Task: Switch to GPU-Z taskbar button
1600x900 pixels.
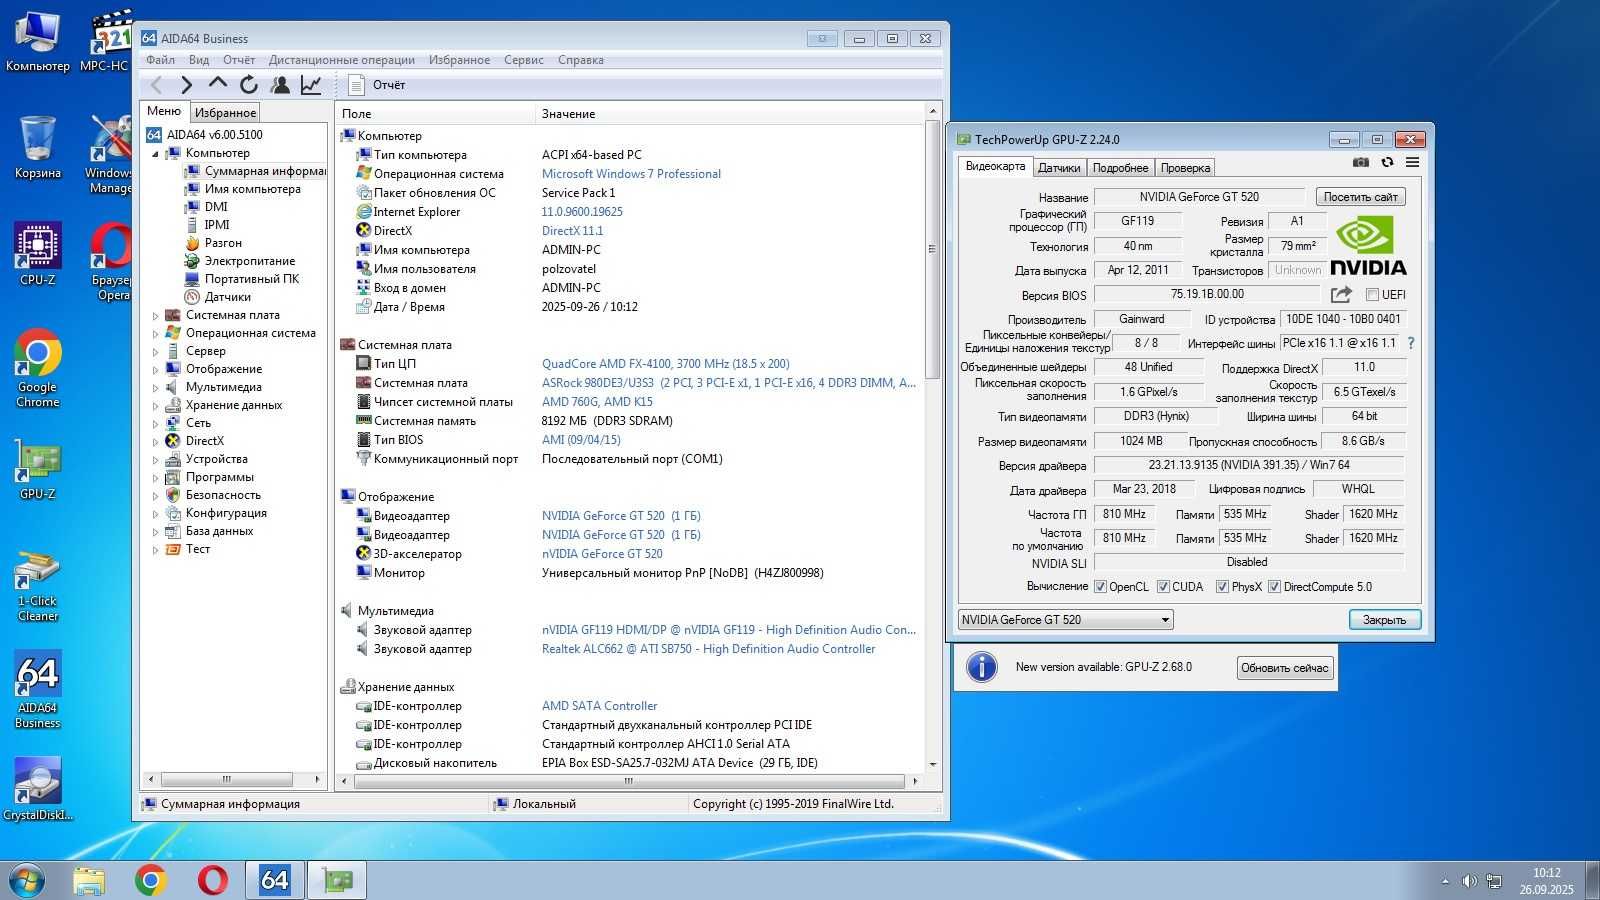Action: tap(337, 880)
